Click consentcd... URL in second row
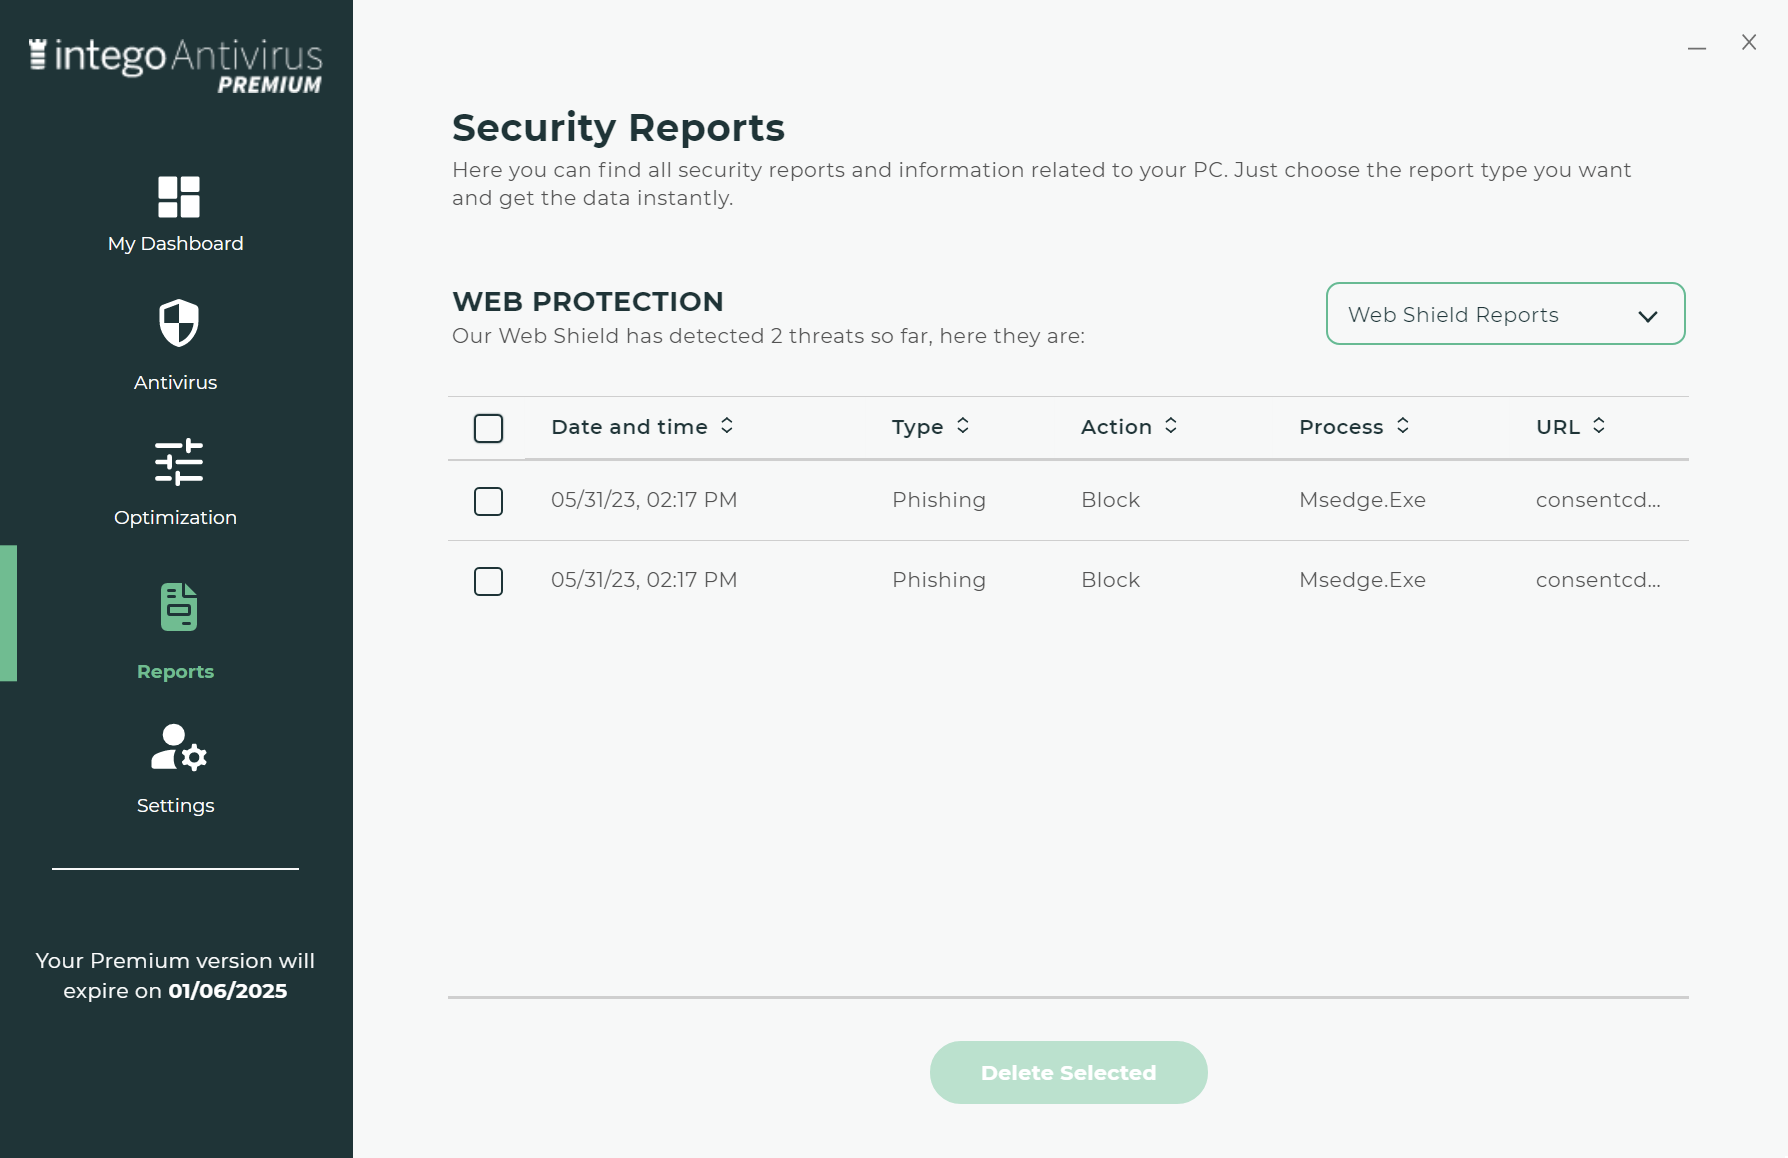Viewport: 1788px width, 1158px height. point(1598,580)
